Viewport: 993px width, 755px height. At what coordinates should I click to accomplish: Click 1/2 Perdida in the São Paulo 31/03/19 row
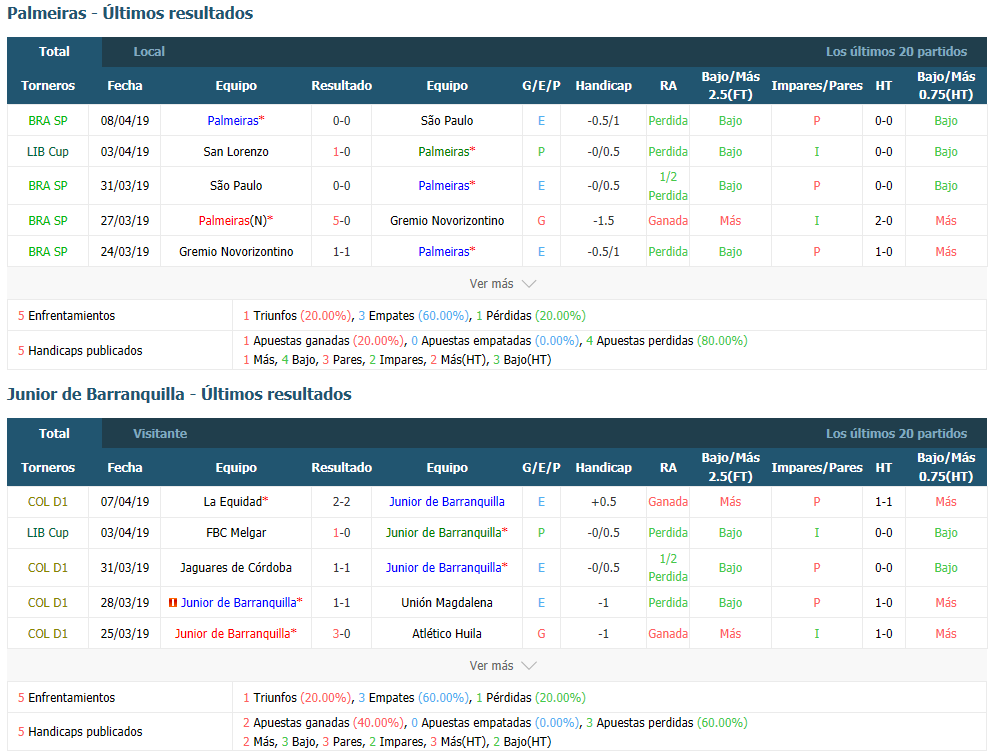tap(667, 186)
